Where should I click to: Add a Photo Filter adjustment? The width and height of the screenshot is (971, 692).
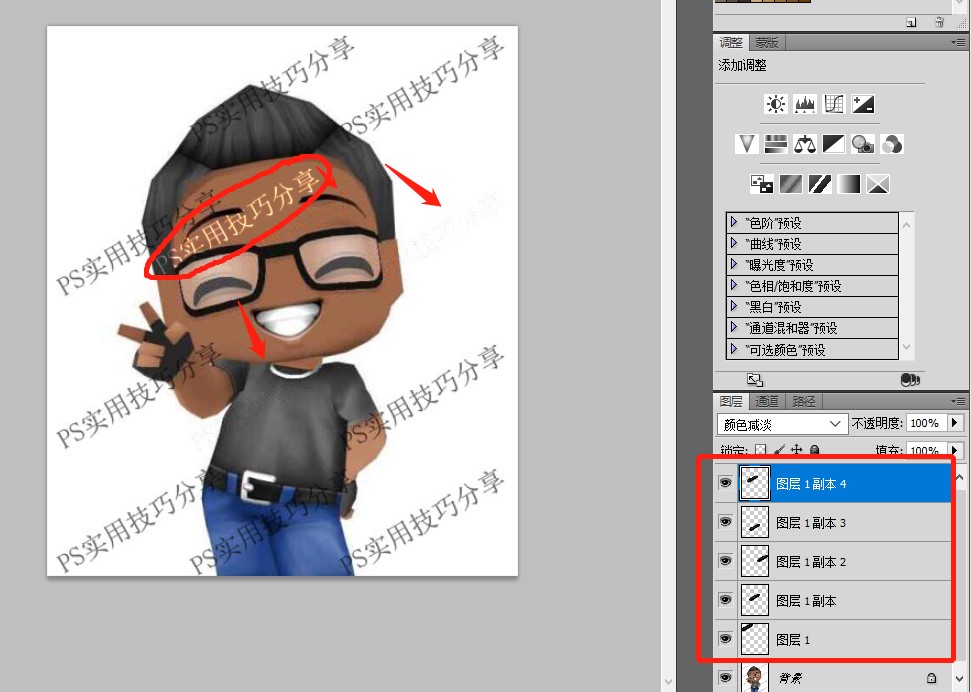[863, 144]
